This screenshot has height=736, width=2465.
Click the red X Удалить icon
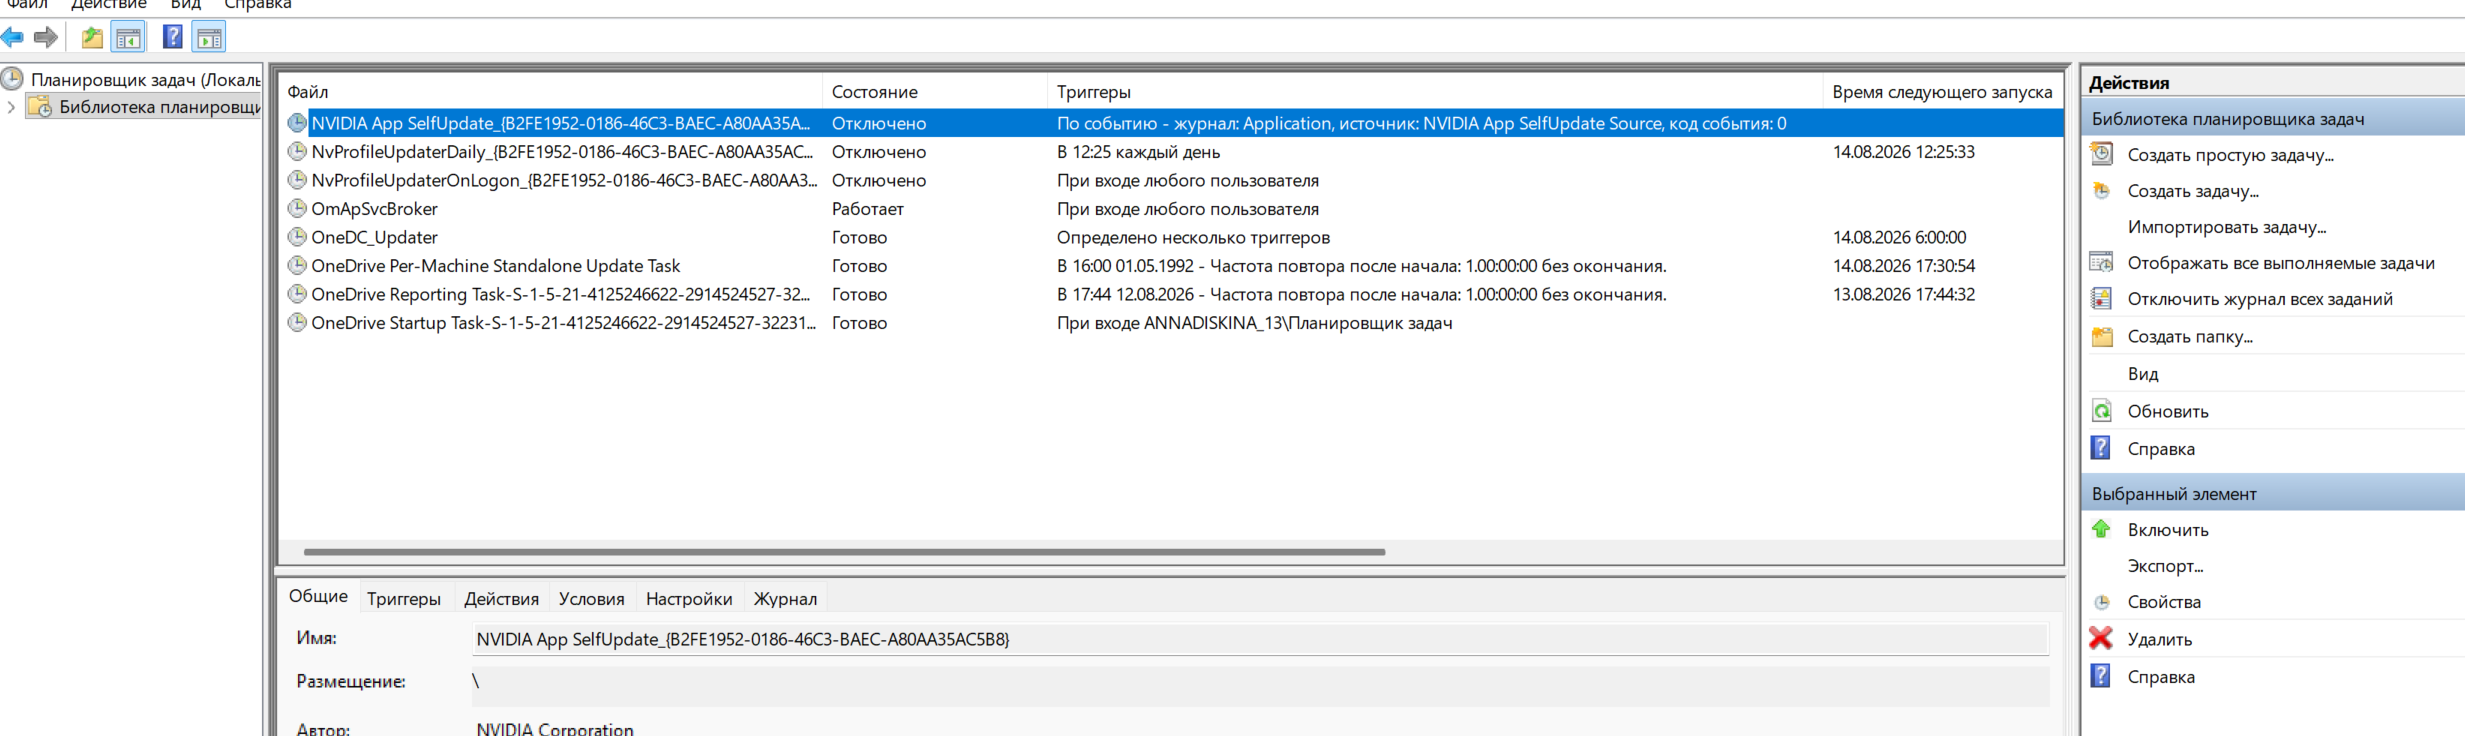point(2101,638)
